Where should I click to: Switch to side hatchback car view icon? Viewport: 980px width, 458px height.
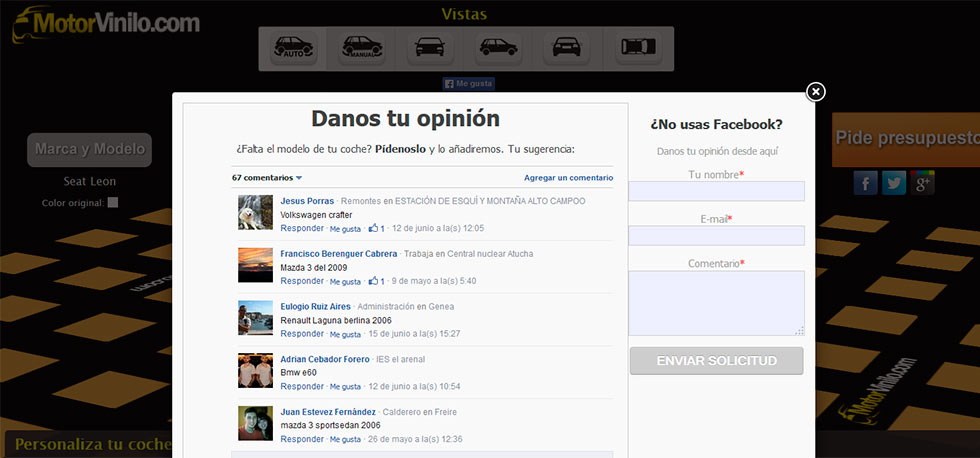[498, 48]
